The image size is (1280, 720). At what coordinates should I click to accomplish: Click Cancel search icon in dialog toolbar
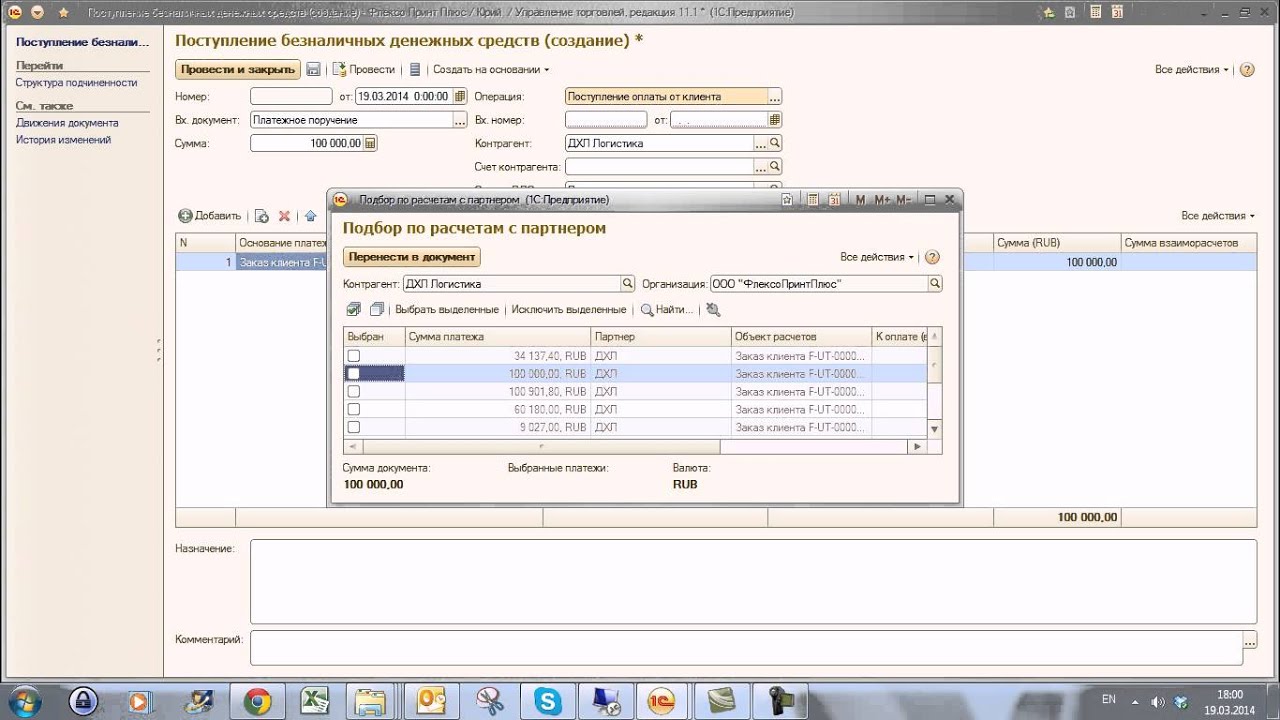pyautogui.click(x=713, y=310)
